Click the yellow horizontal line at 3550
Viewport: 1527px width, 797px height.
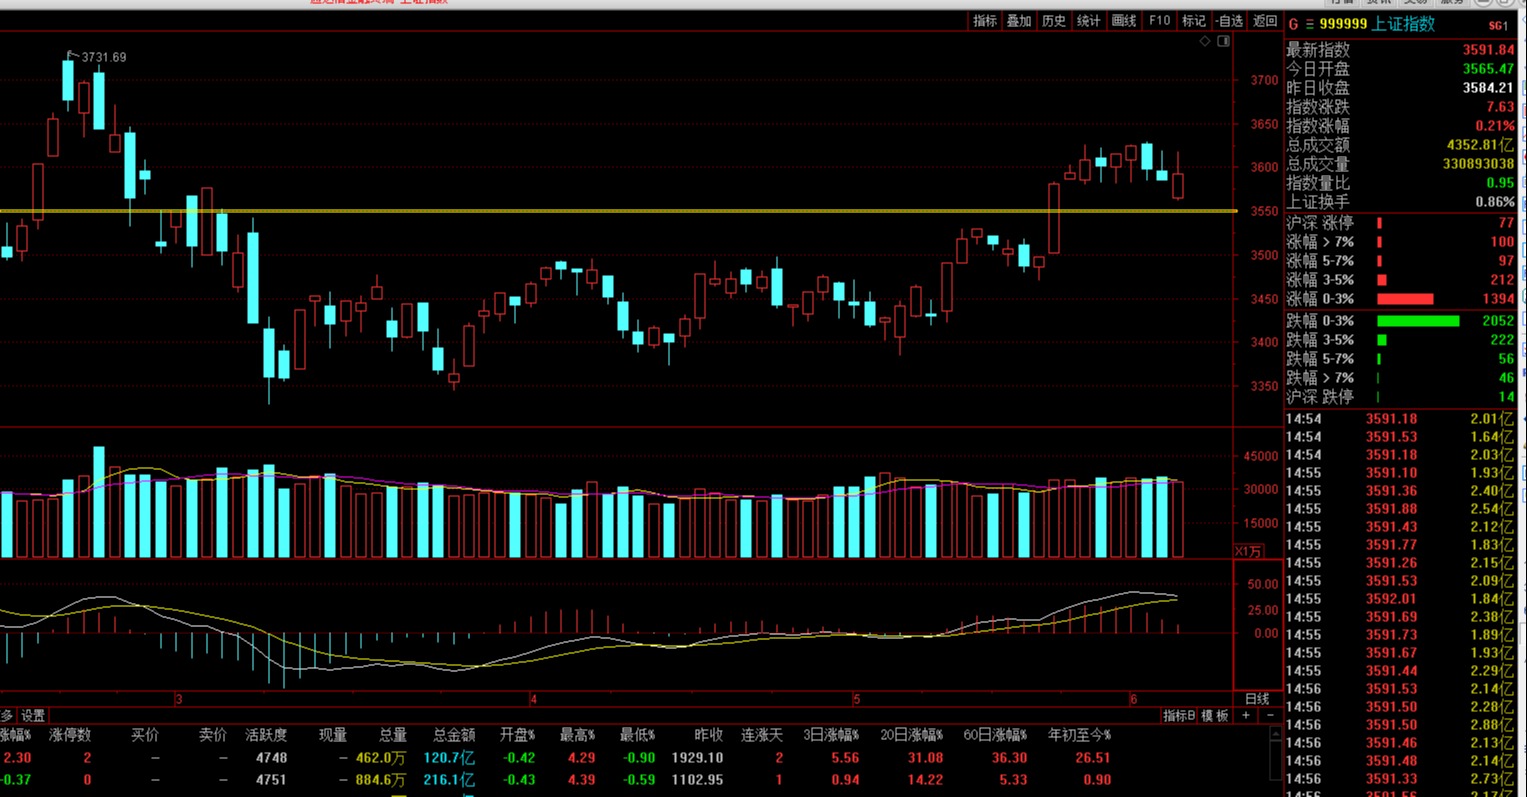[x=600, y=211]
